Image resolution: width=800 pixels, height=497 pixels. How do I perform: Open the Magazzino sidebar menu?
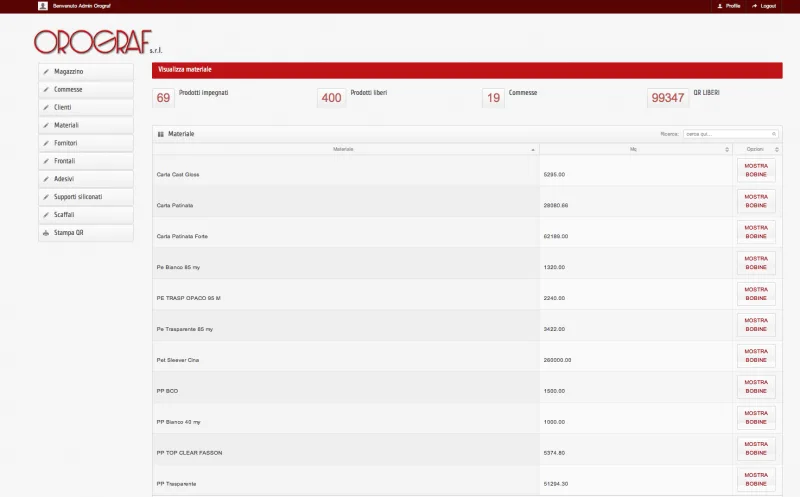pyautogui.click(x=86, y=72)
